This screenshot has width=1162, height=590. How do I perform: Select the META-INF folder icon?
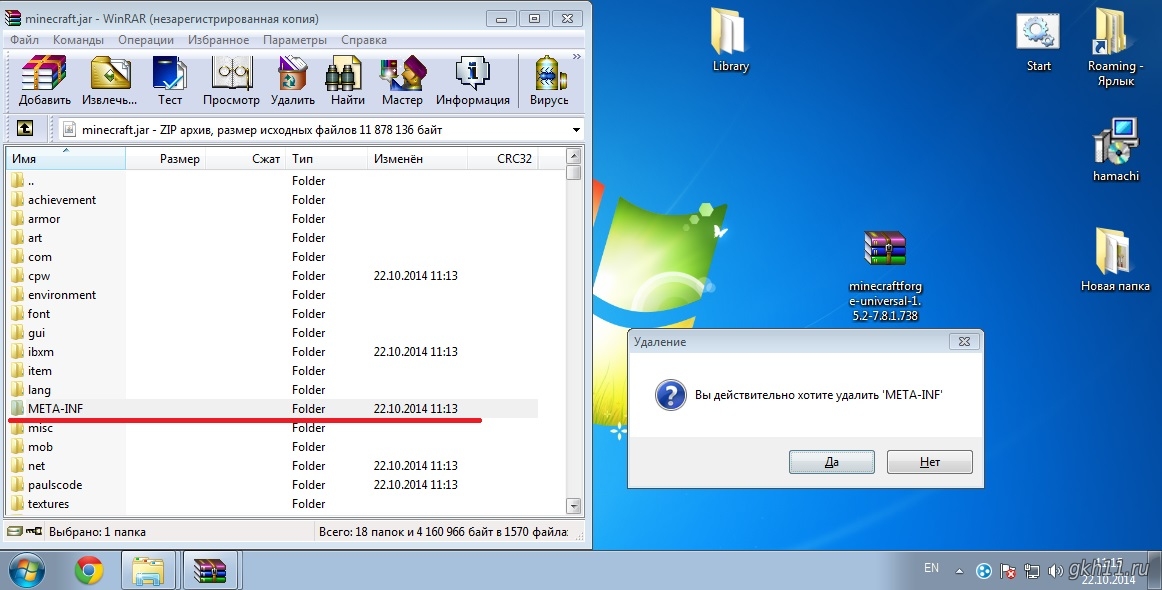pyautogui.click(x=18, y=408)
